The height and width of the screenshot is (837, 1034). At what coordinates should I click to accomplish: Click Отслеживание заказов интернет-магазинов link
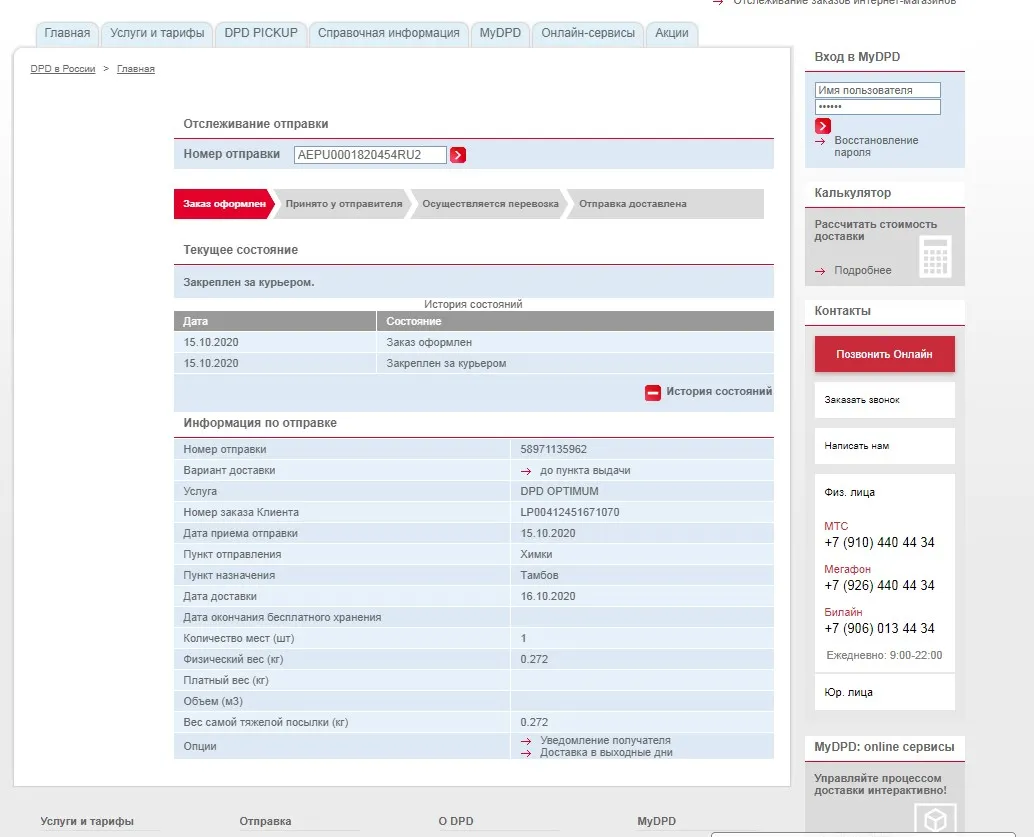coord(845,3)
